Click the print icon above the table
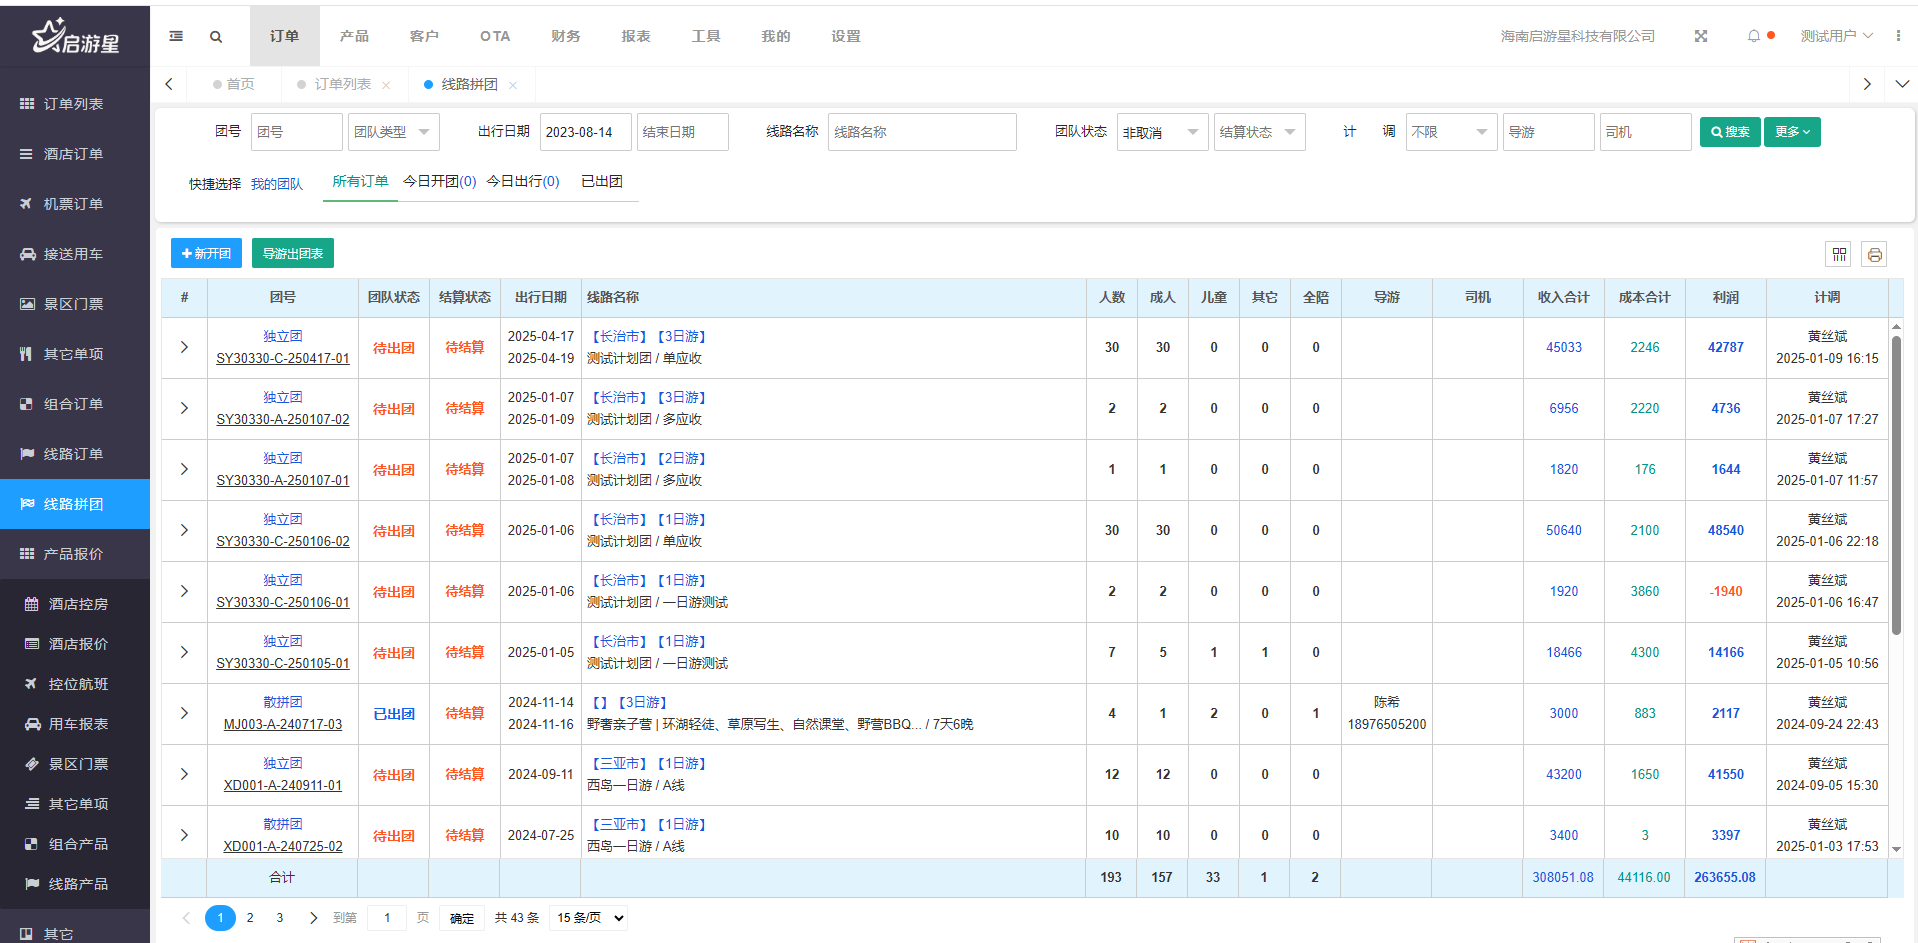This screenshot has width=1918, height=943. 1874,255
